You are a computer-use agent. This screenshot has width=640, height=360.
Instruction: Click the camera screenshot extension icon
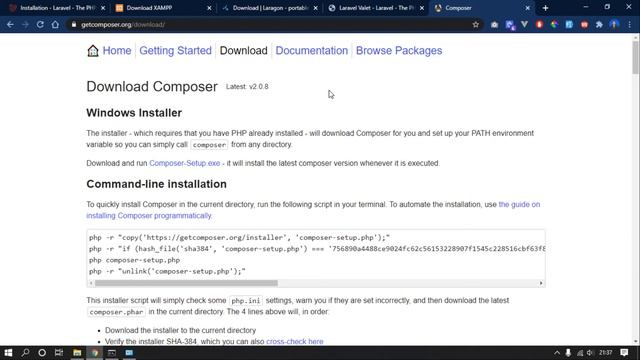click(x=494, y=24)
